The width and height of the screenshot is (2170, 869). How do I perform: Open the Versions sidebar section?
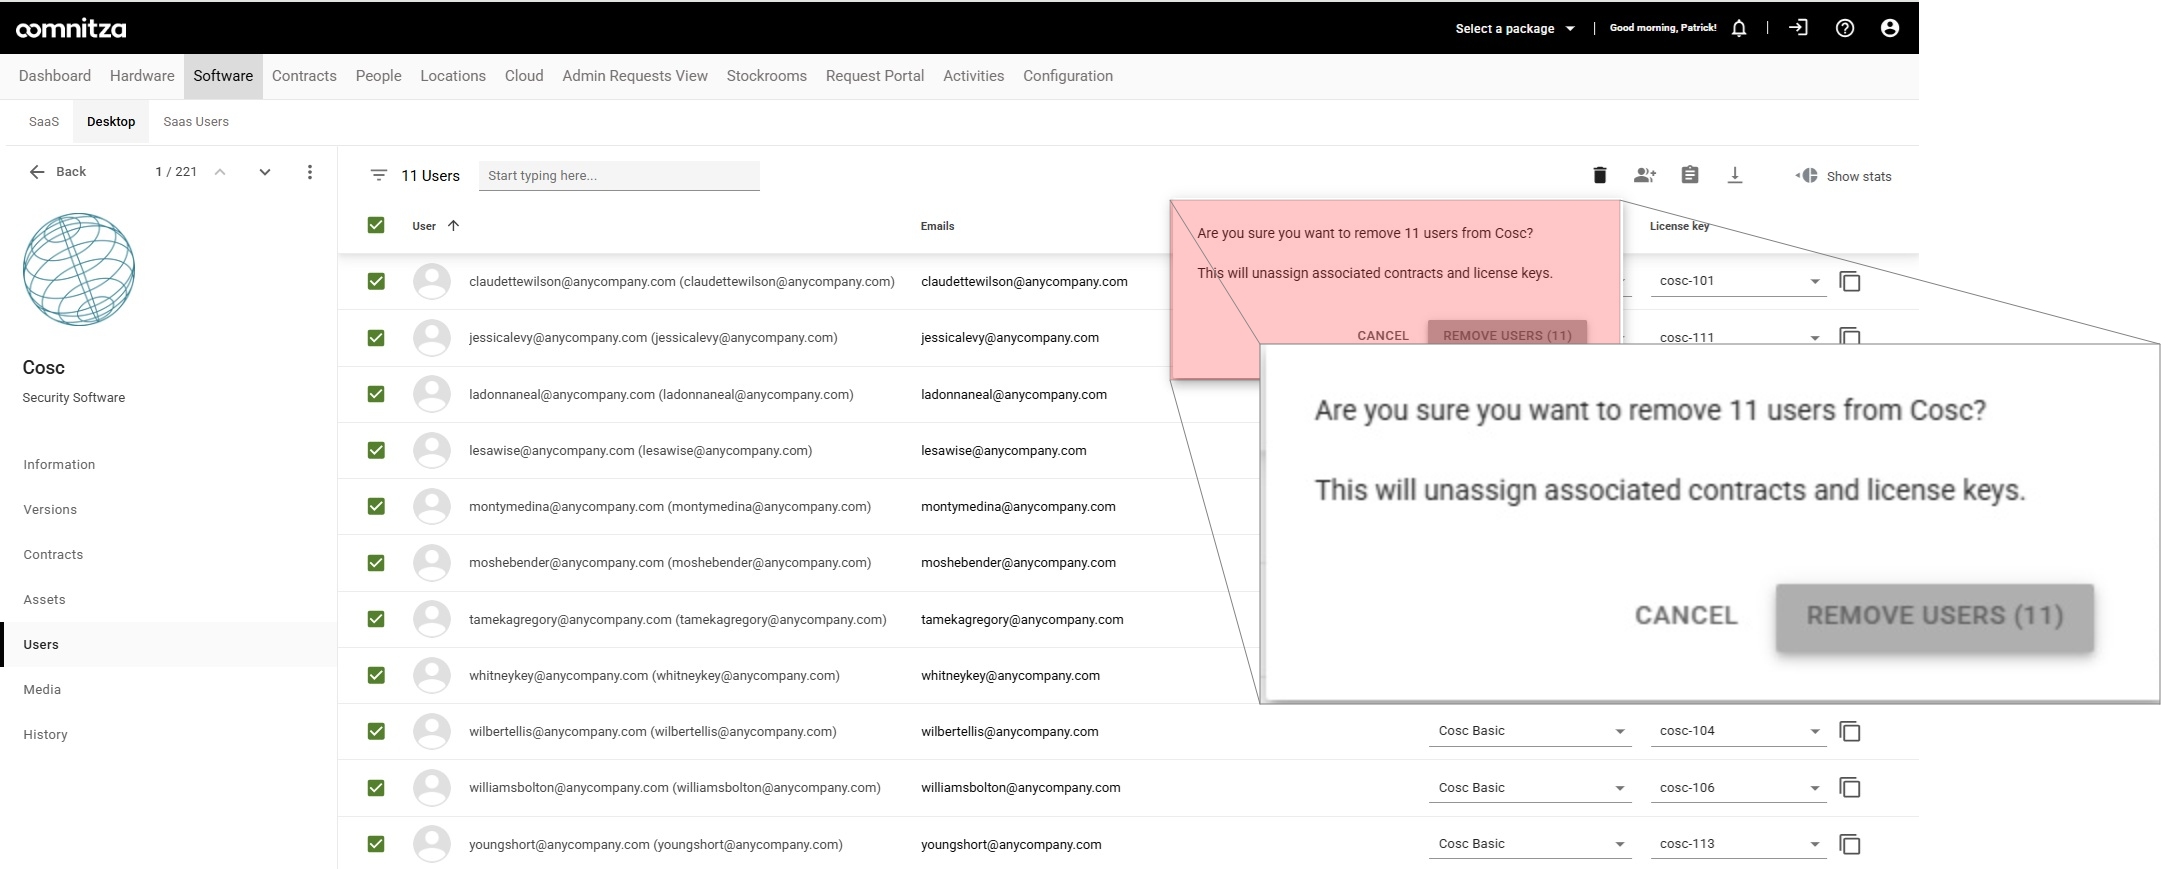pos(50,510)
